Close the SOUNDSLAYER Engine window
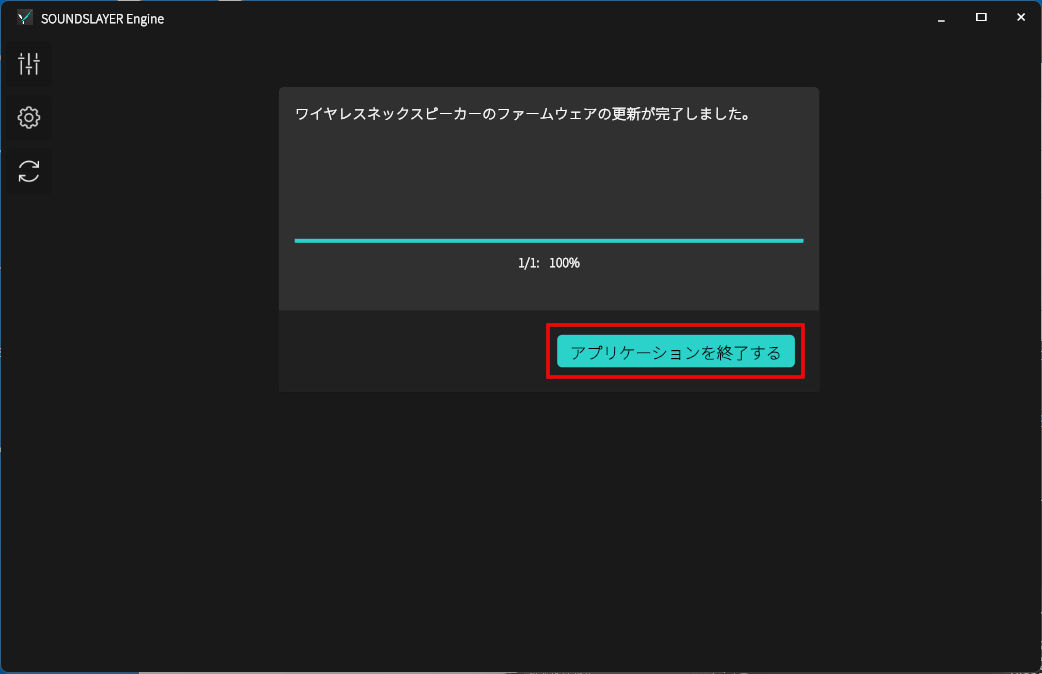Screen dimensions: 1042x674 pyautogui.click(x=1021, y=18)
